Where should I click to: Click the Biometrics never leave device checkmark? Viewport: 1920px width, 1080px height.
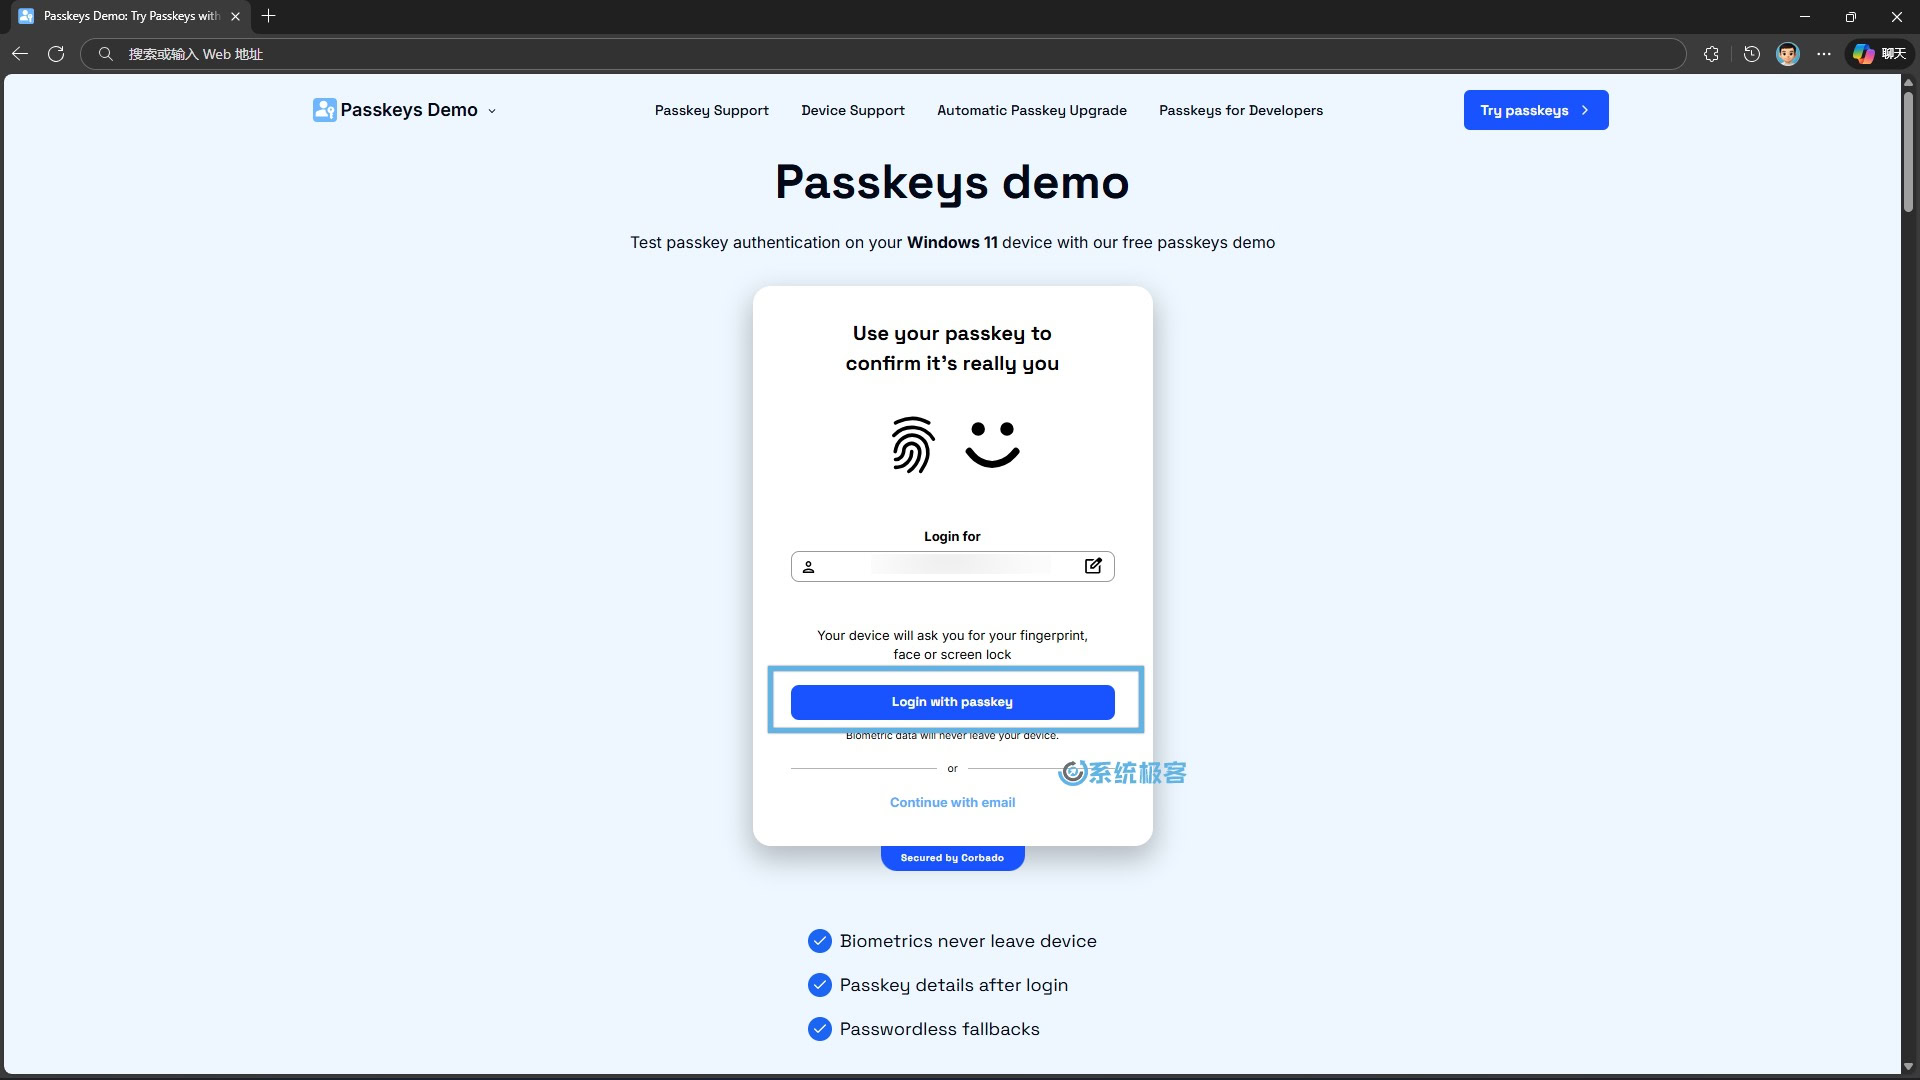[820, 941]
